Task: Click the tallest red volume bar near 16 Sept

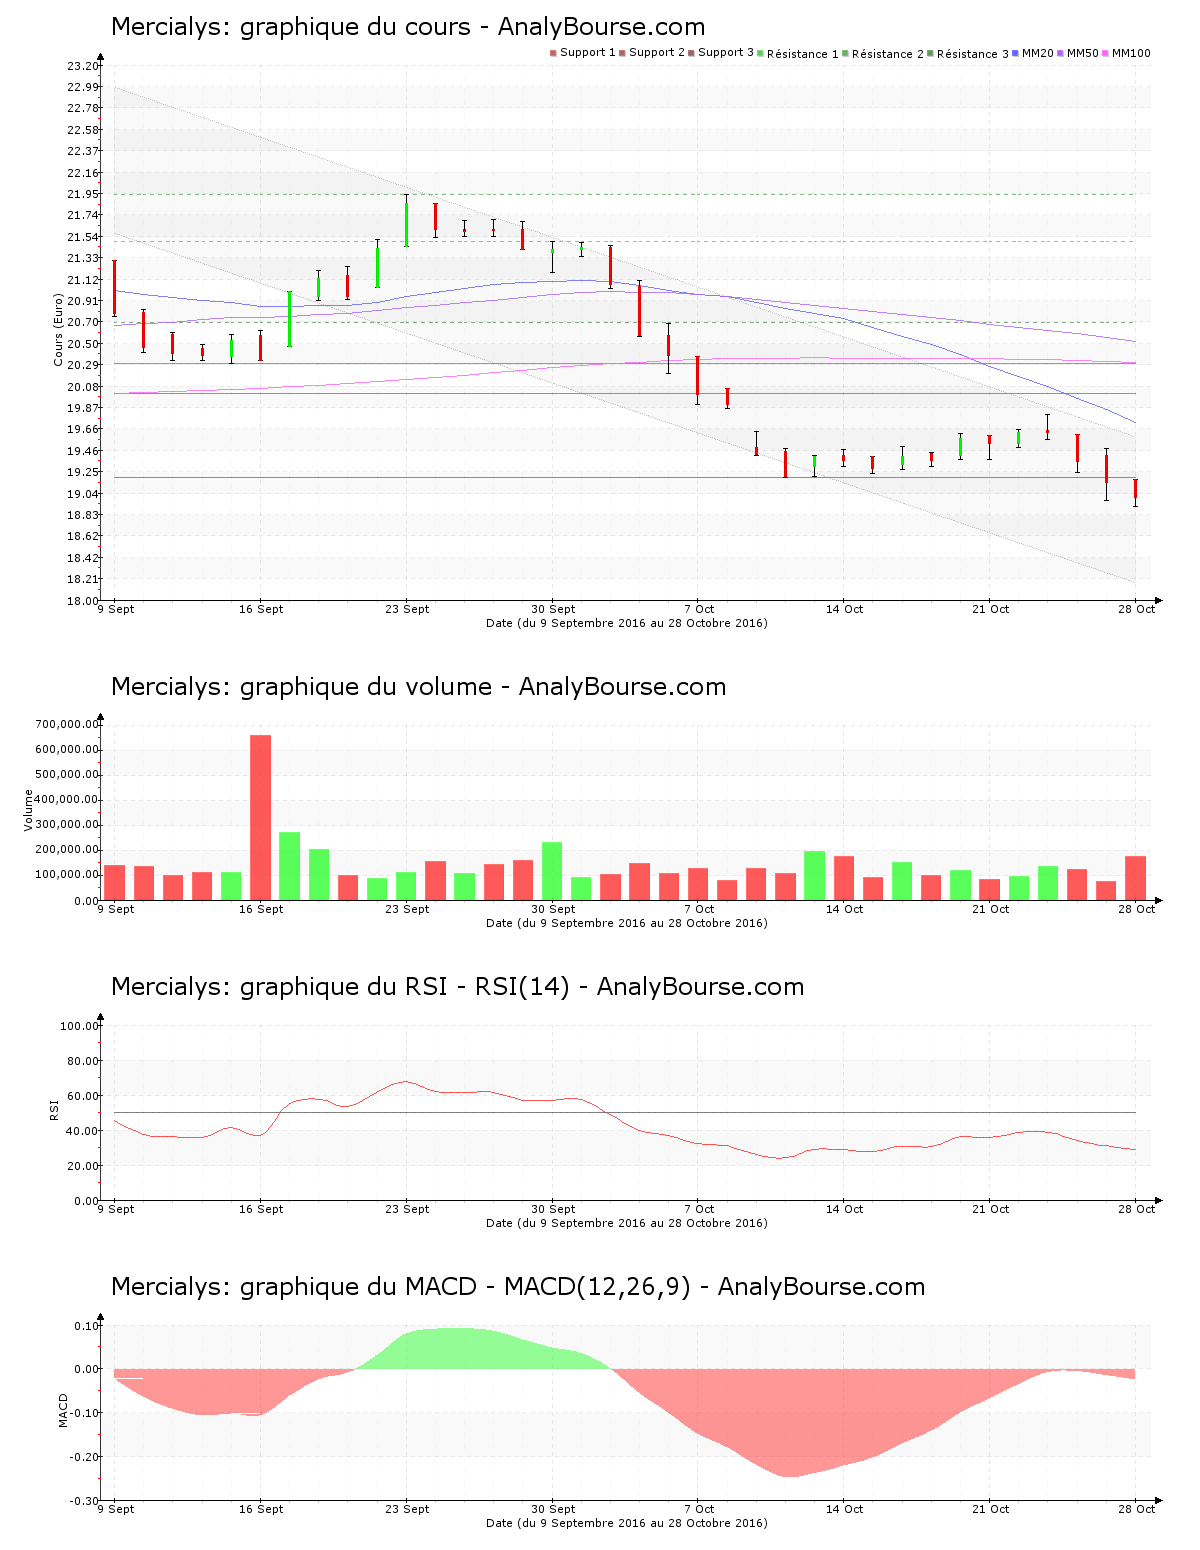Action: click(260, 817)
